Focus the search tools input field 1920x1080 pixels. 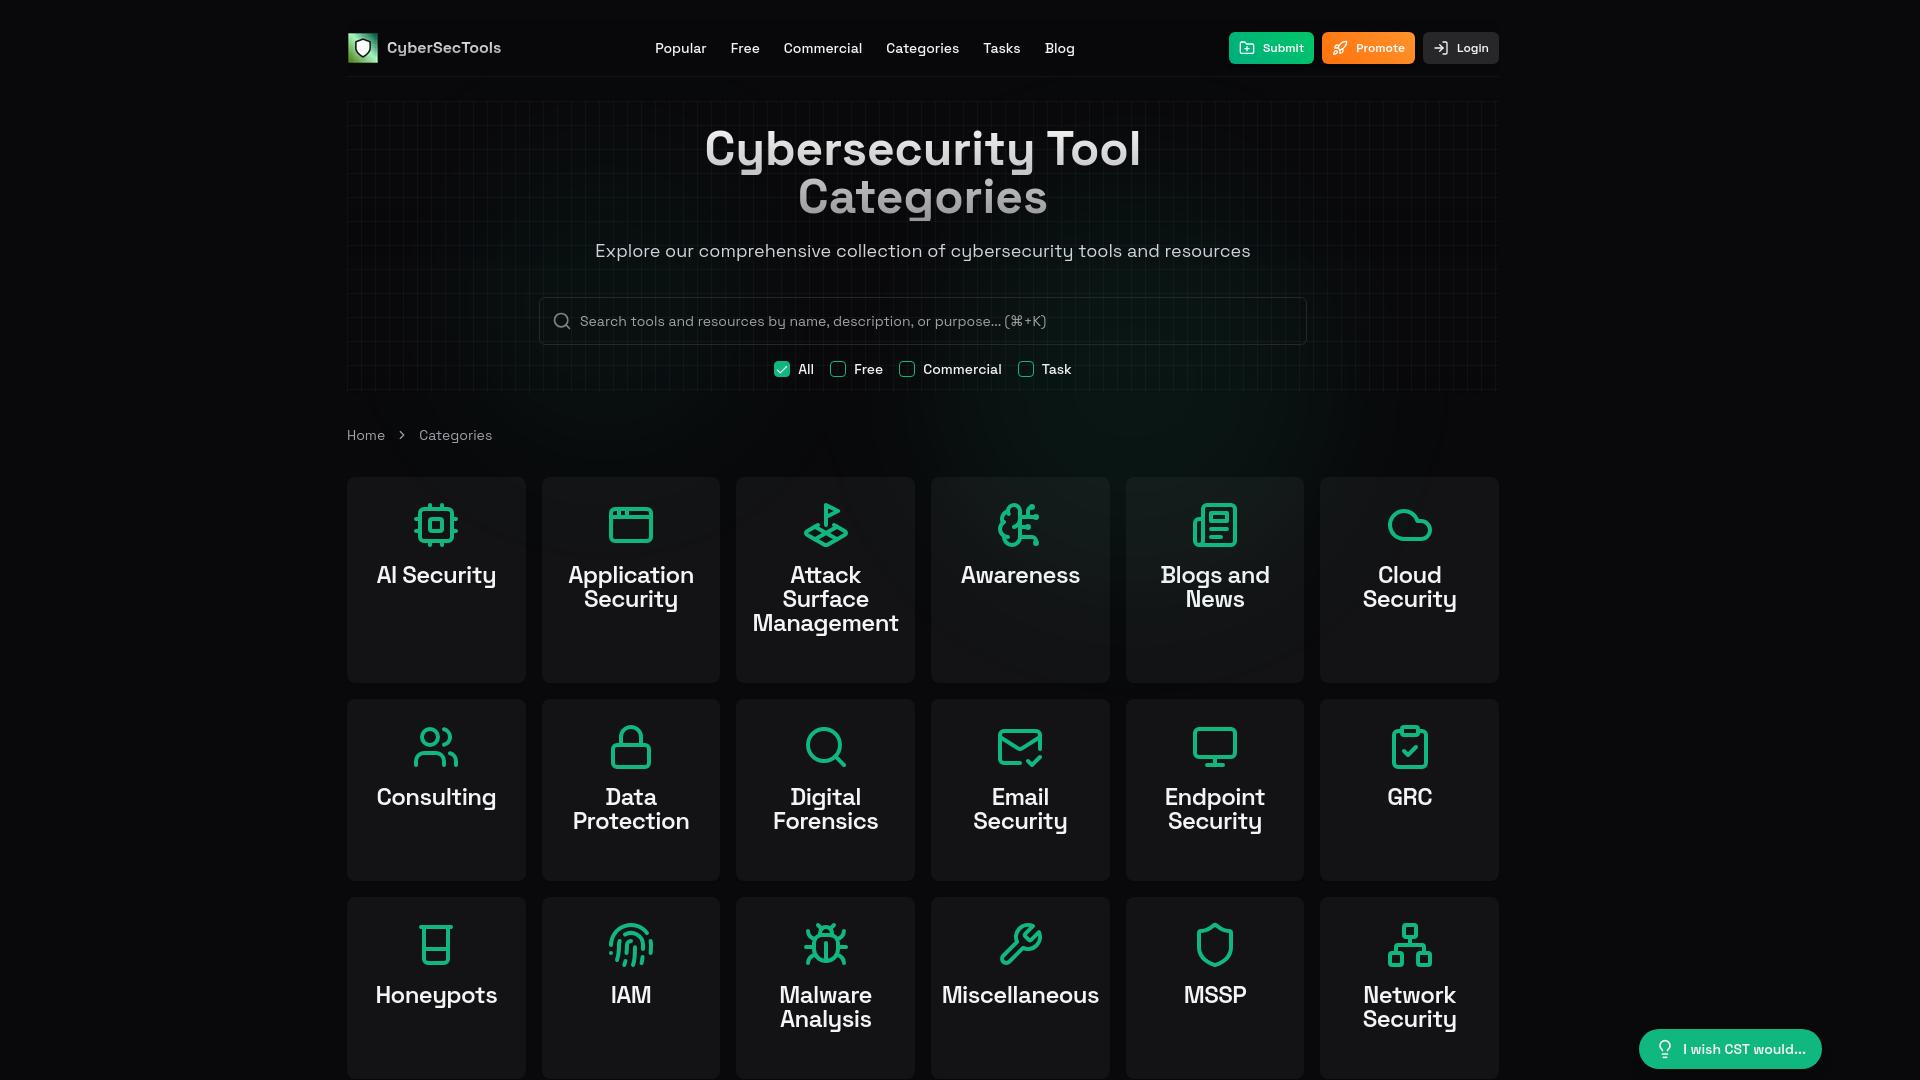[922, 321]
